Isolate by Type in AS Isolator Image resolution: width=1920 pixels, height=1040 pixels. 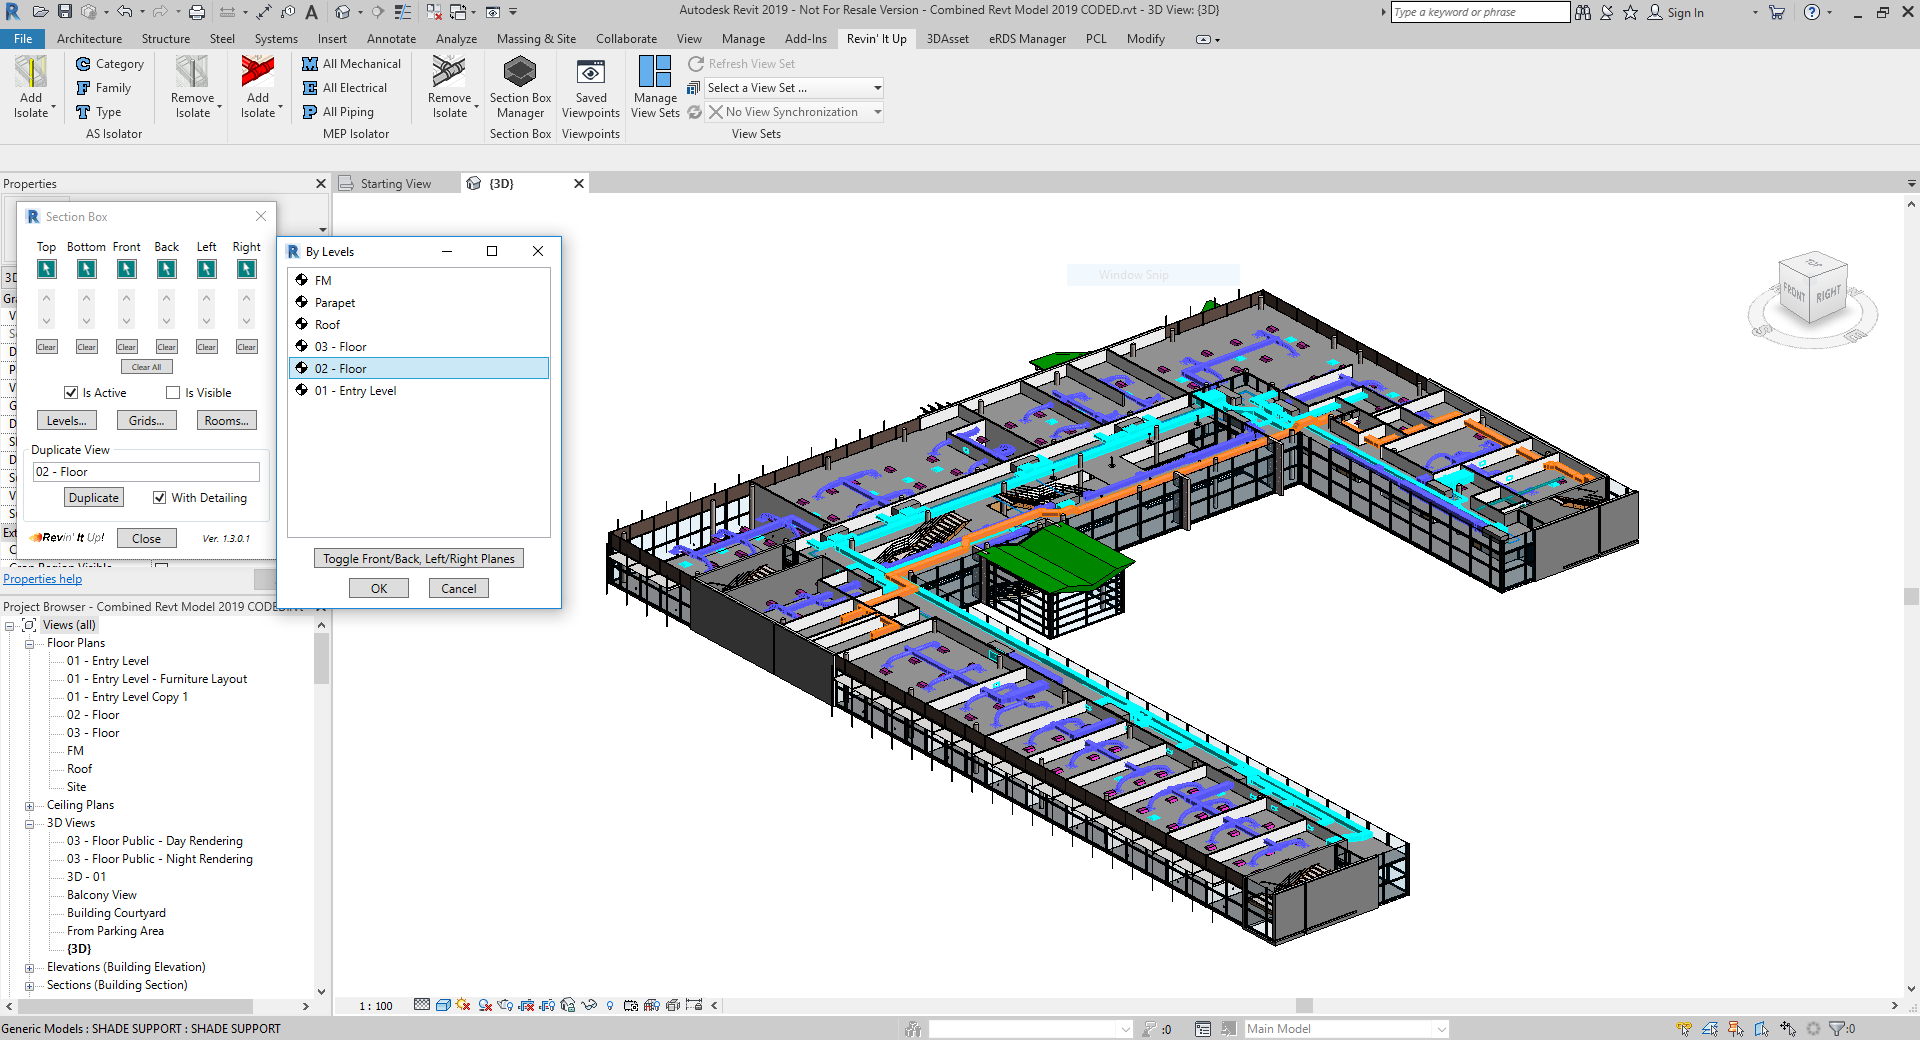[99, 112]
